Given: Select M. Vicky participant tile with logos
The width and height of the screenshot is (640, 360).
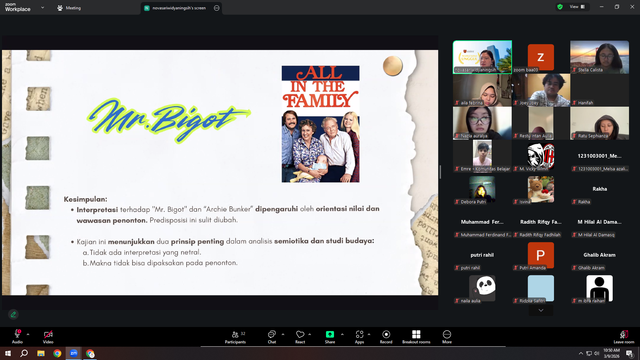Looking at the screenshot, I should pos(541,156).
